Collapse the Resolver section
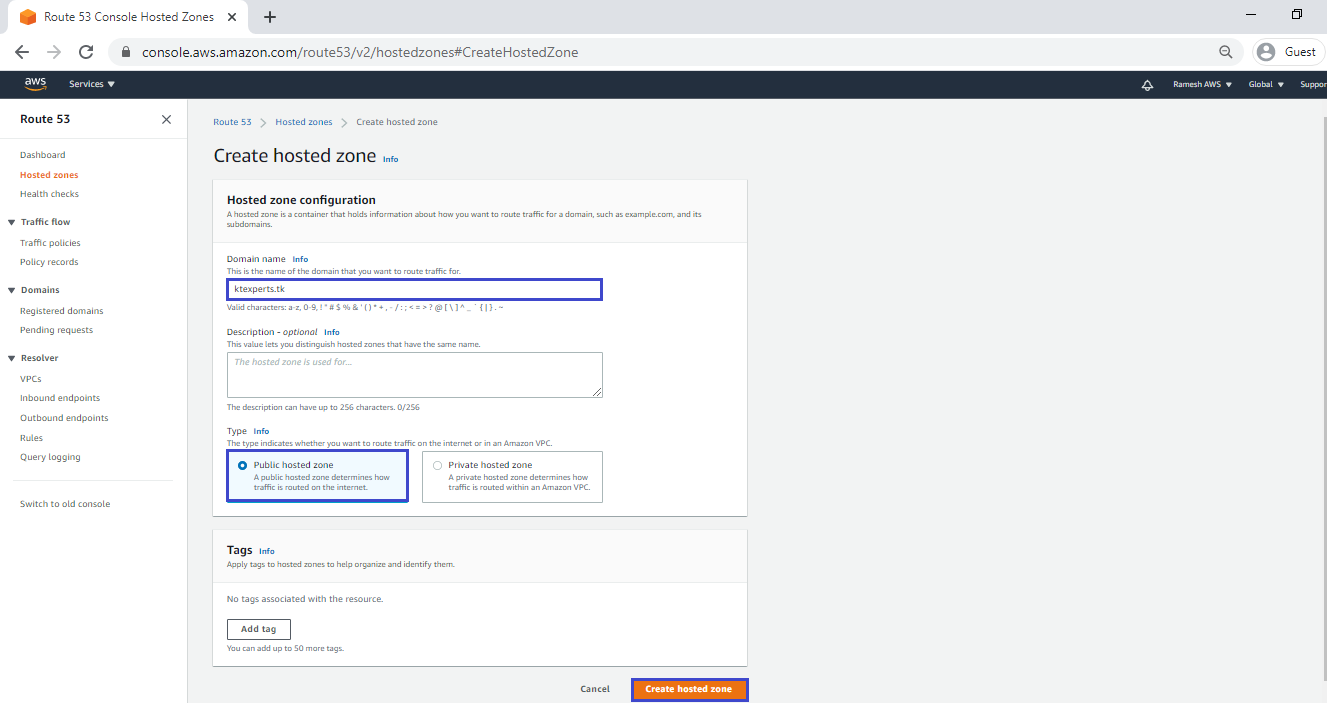1327x703 pixels. coord(11,358)
